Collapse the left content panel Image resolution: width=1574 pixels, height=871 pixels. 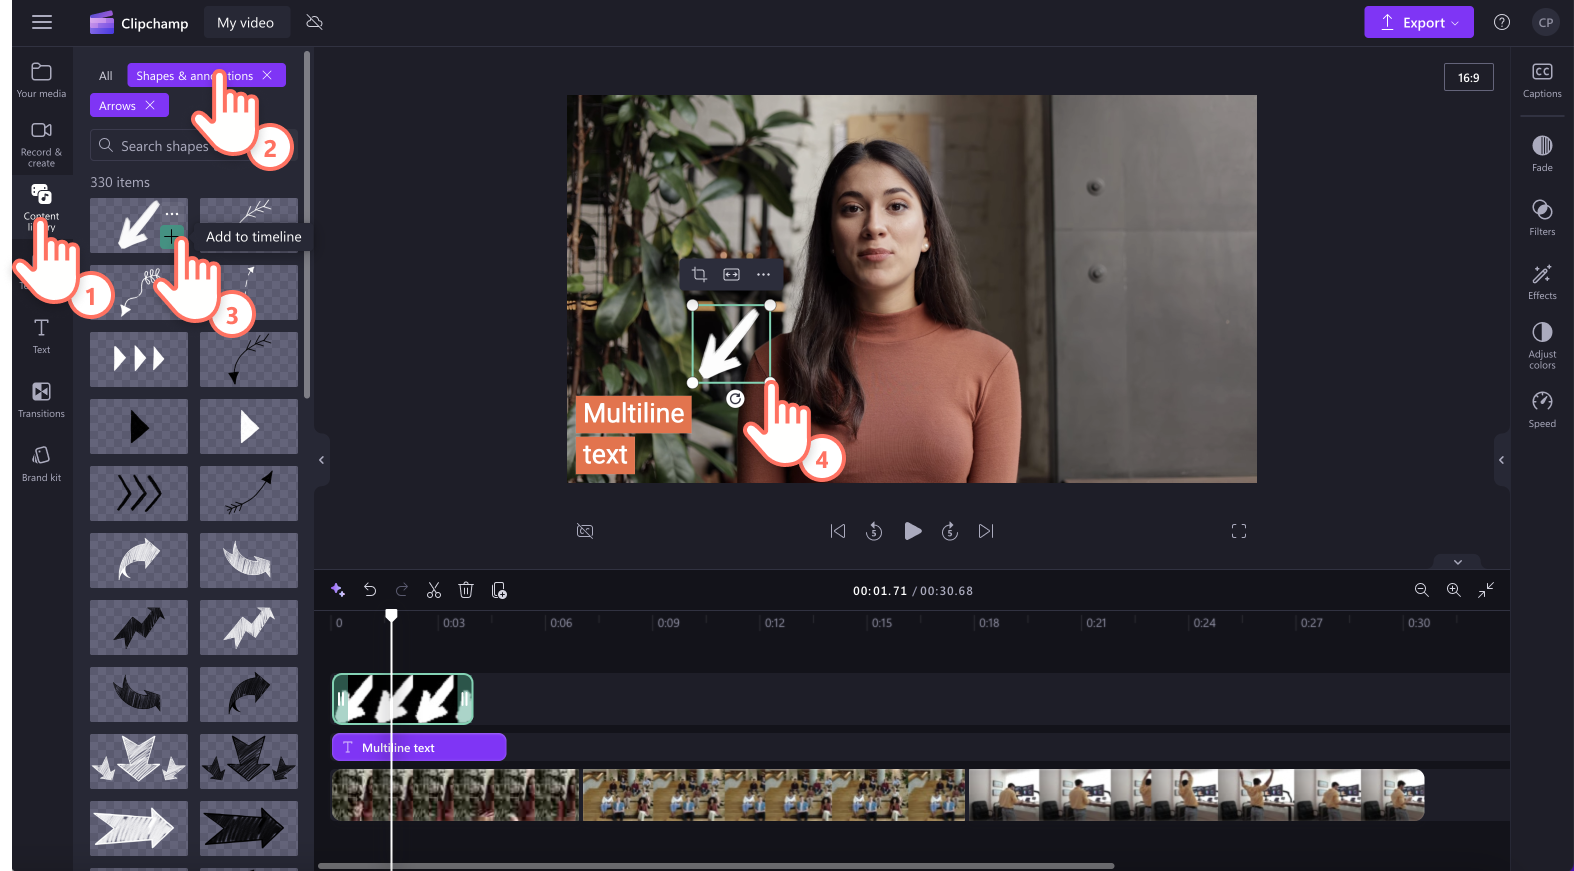[x=321, y=460]
